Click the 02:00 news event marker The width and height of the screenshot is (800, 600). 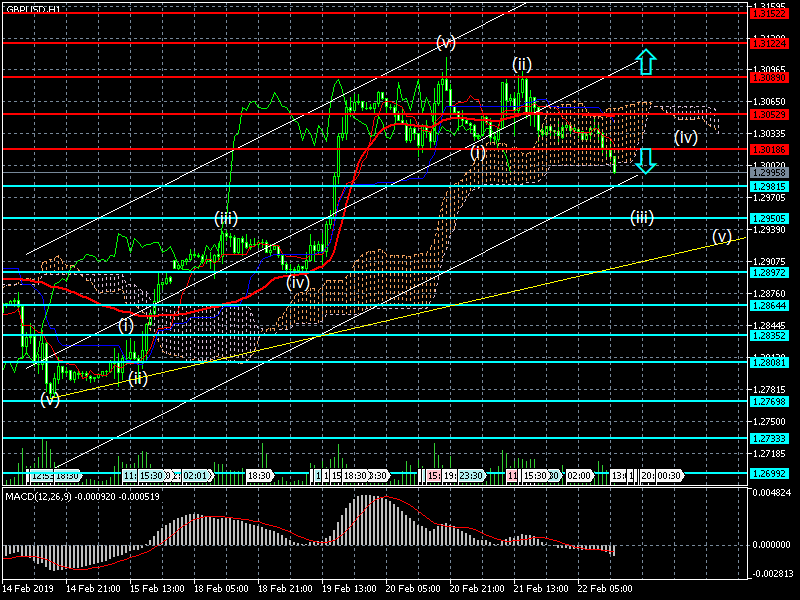click(579, 476)
